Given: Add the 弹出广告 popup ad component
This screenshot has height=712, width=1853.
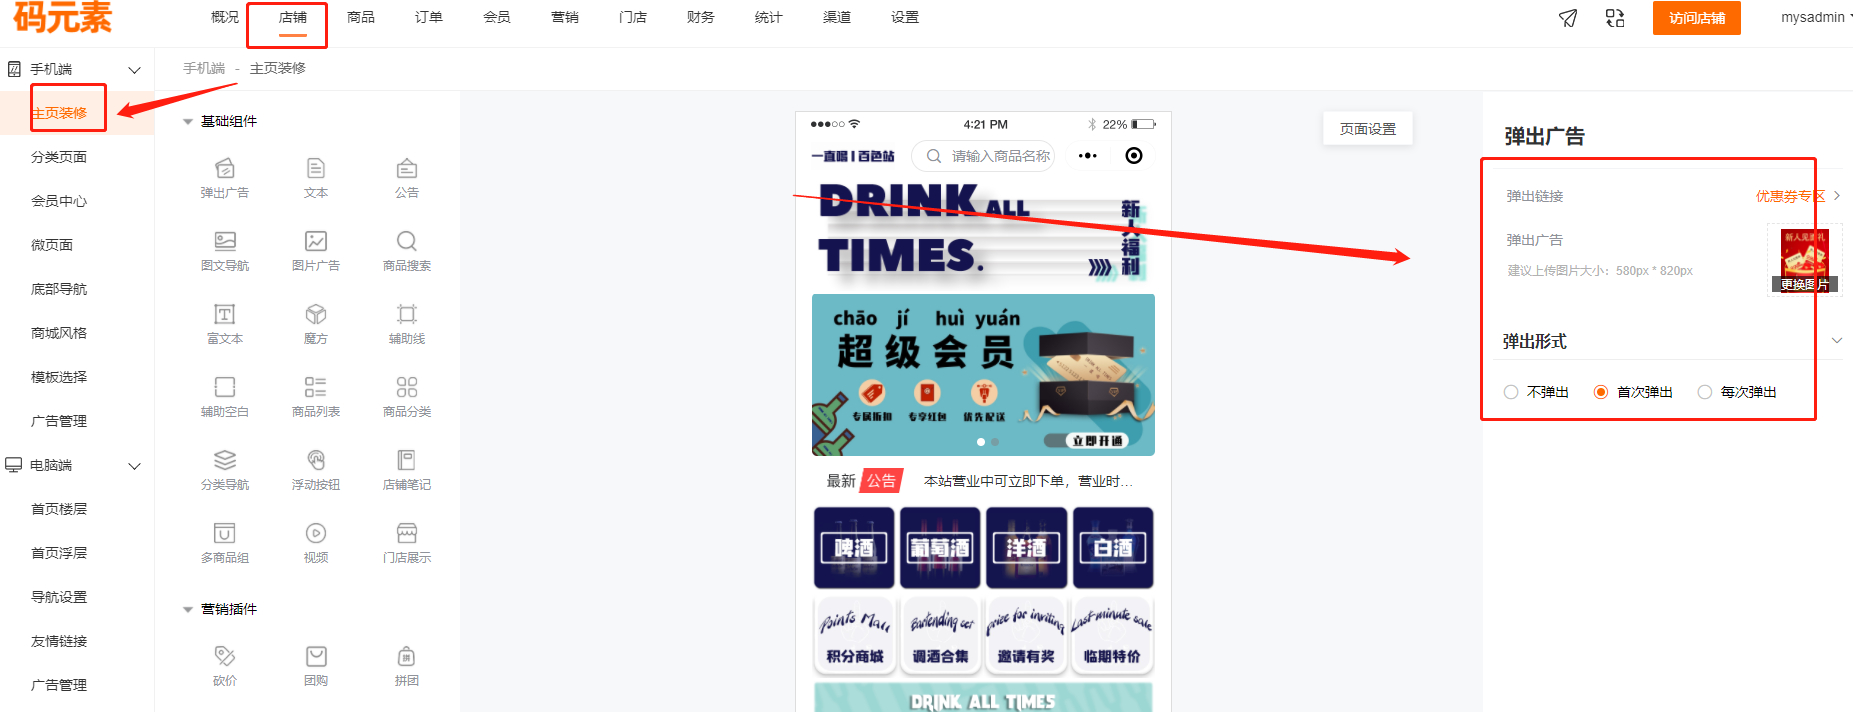Looking at the screenshot, I should click(x=225, y=178).
